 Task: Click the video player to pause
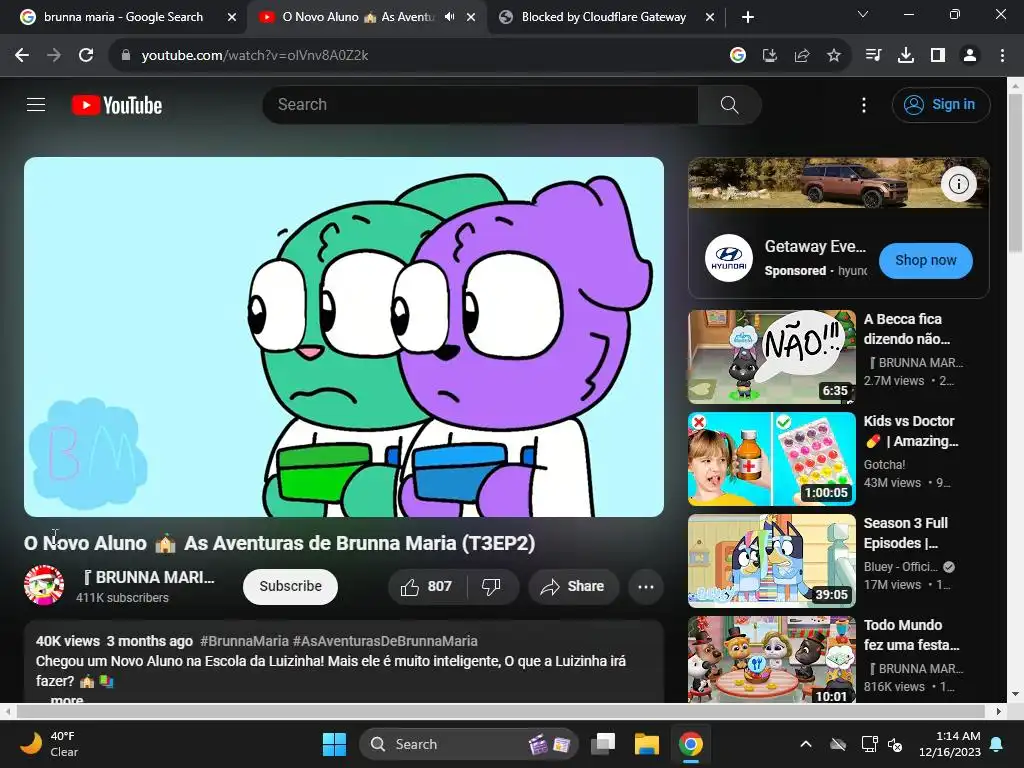coord(344,336)
